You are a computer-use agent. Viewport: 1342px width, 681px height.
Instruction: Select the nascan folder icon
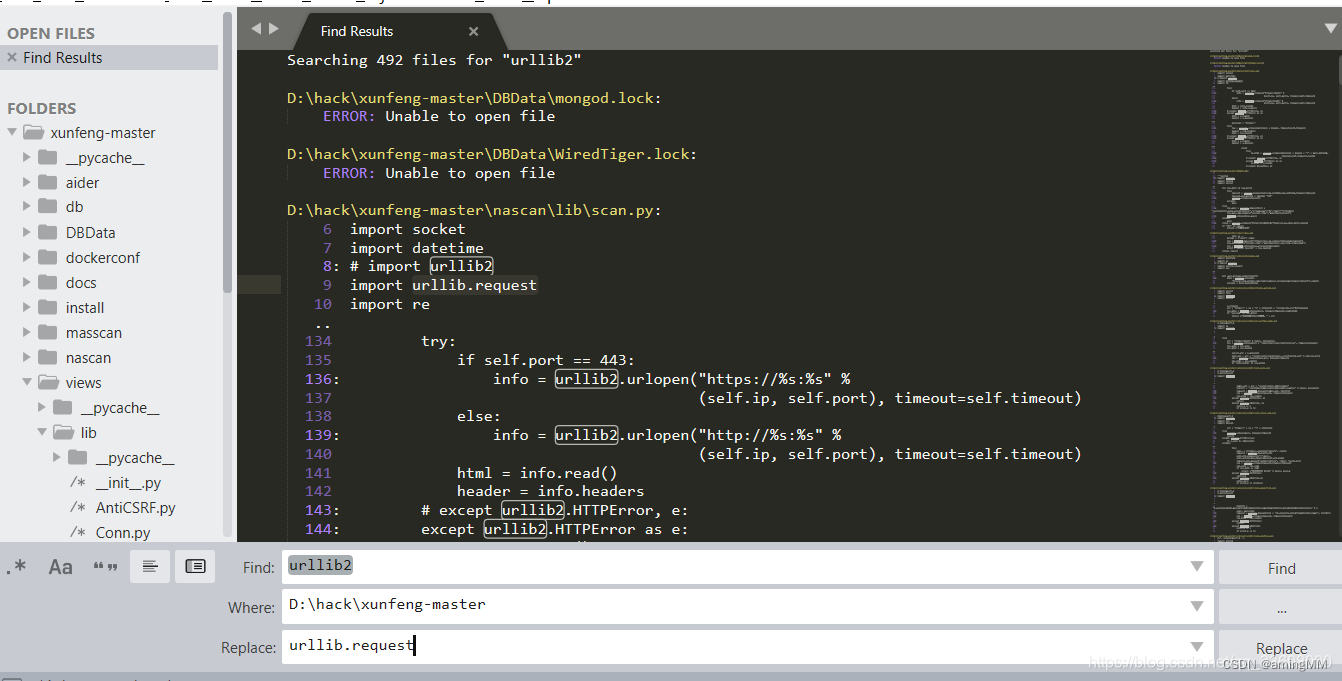pos(48,357)
